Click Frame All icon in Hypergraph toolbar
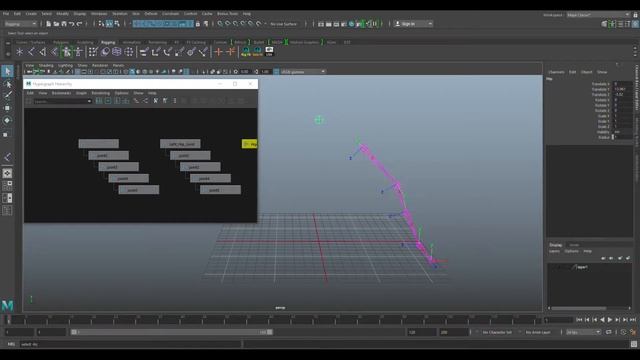 (99, 101)
